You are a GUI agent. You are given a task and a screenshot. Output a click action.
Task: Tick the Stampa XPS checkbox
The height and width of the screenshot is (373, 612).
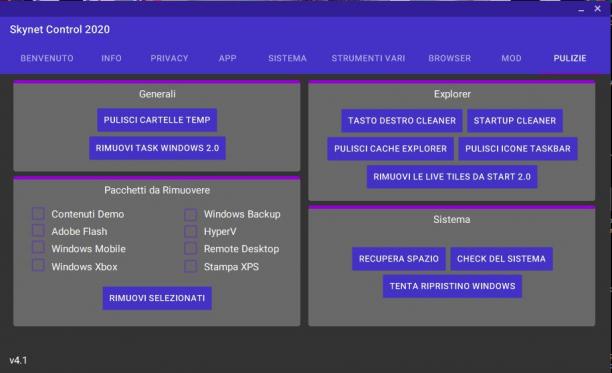tap(190, 266)
